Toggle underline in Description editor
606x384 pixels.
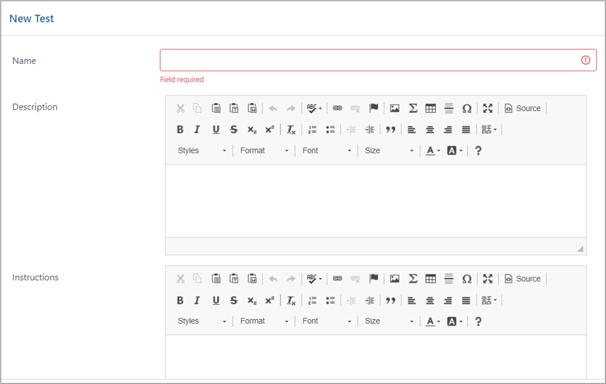pos(216,129)
